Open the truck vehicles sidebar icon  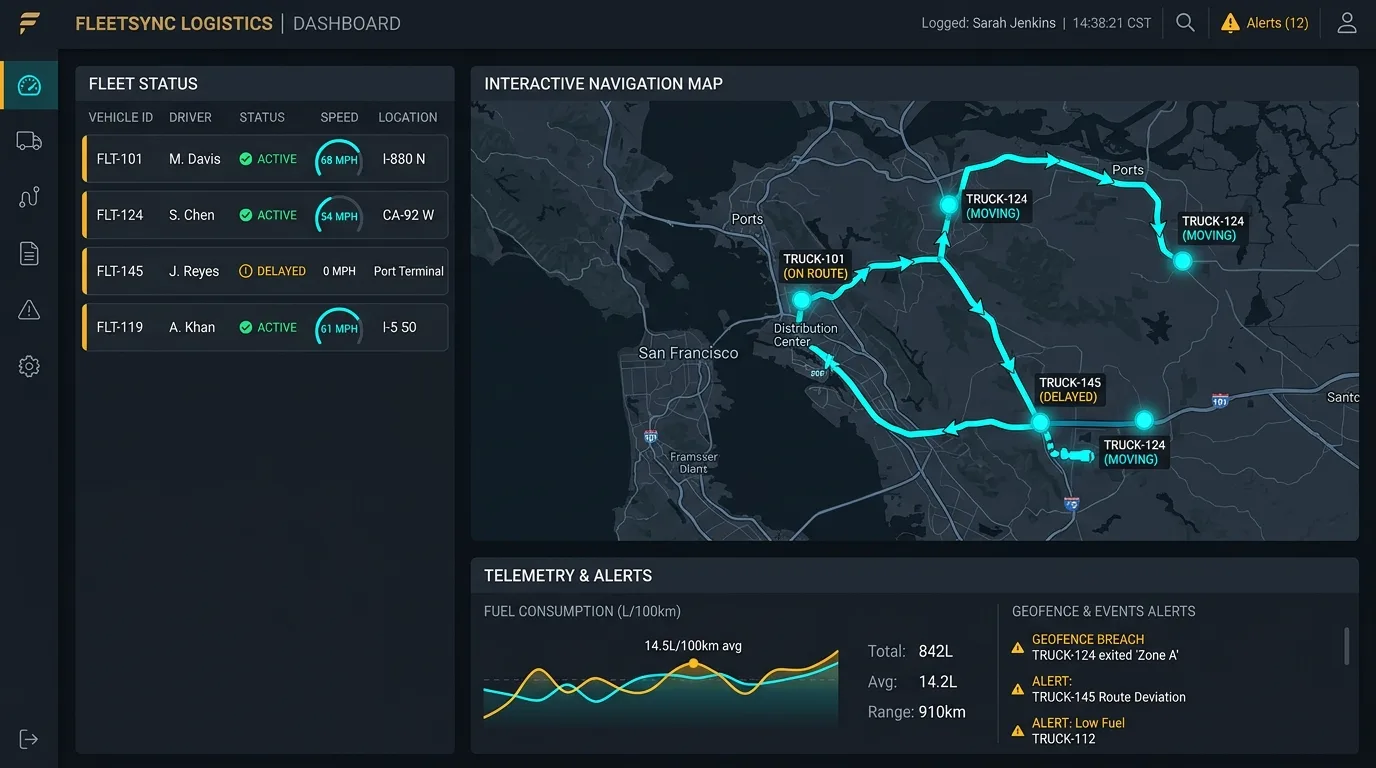click(29, 141)
